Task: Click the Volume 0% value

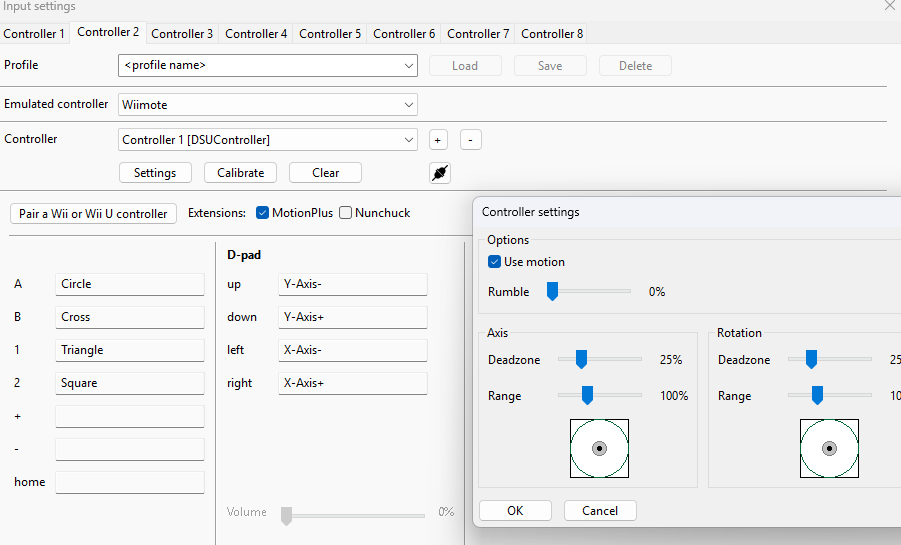Action: tap(446, 512)
